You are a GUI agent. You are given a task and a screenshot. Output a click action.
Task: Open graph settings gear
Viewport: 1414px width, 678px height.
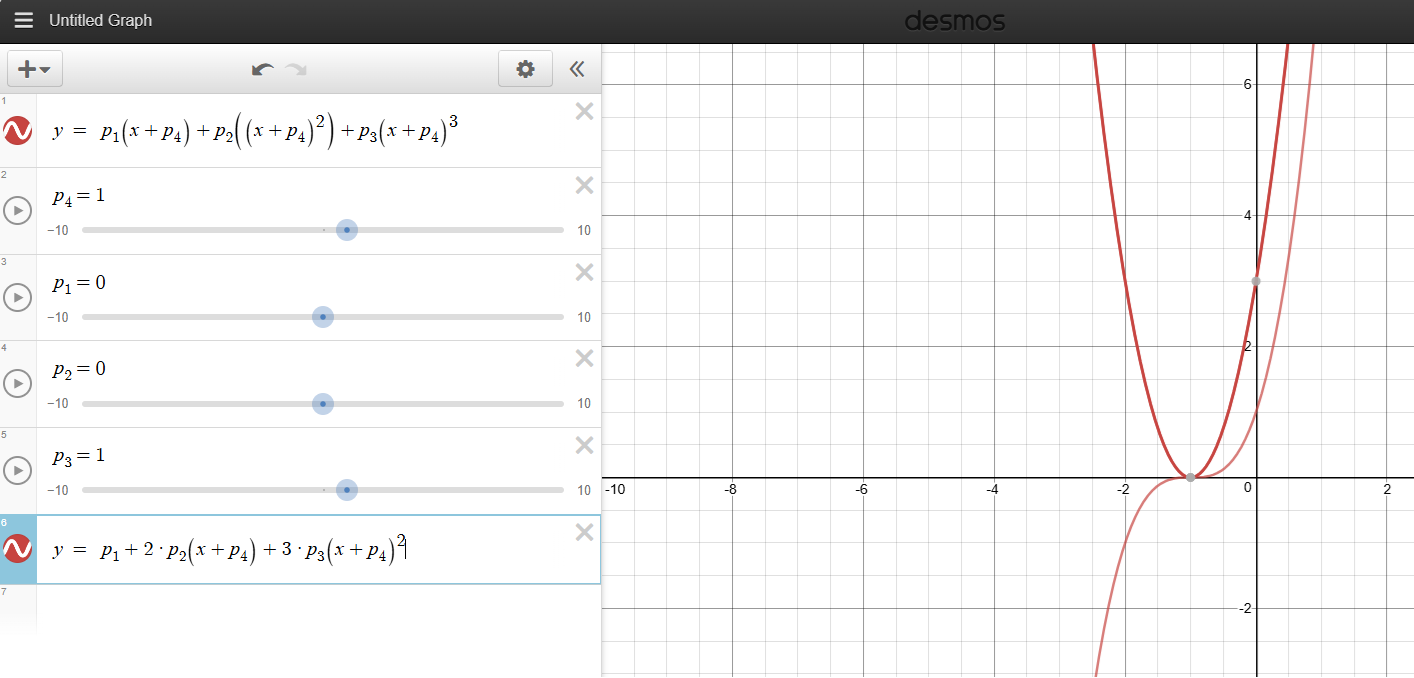click(525, 69)
